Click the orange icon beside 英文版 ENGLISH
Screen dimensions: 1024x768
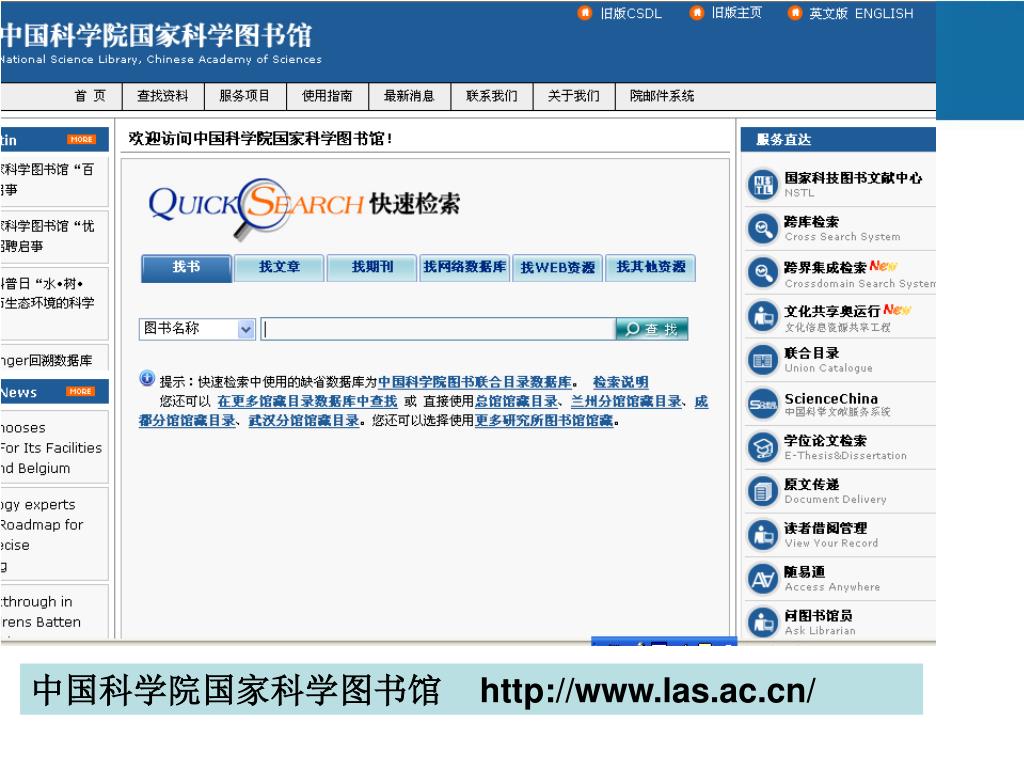(795, 12)
